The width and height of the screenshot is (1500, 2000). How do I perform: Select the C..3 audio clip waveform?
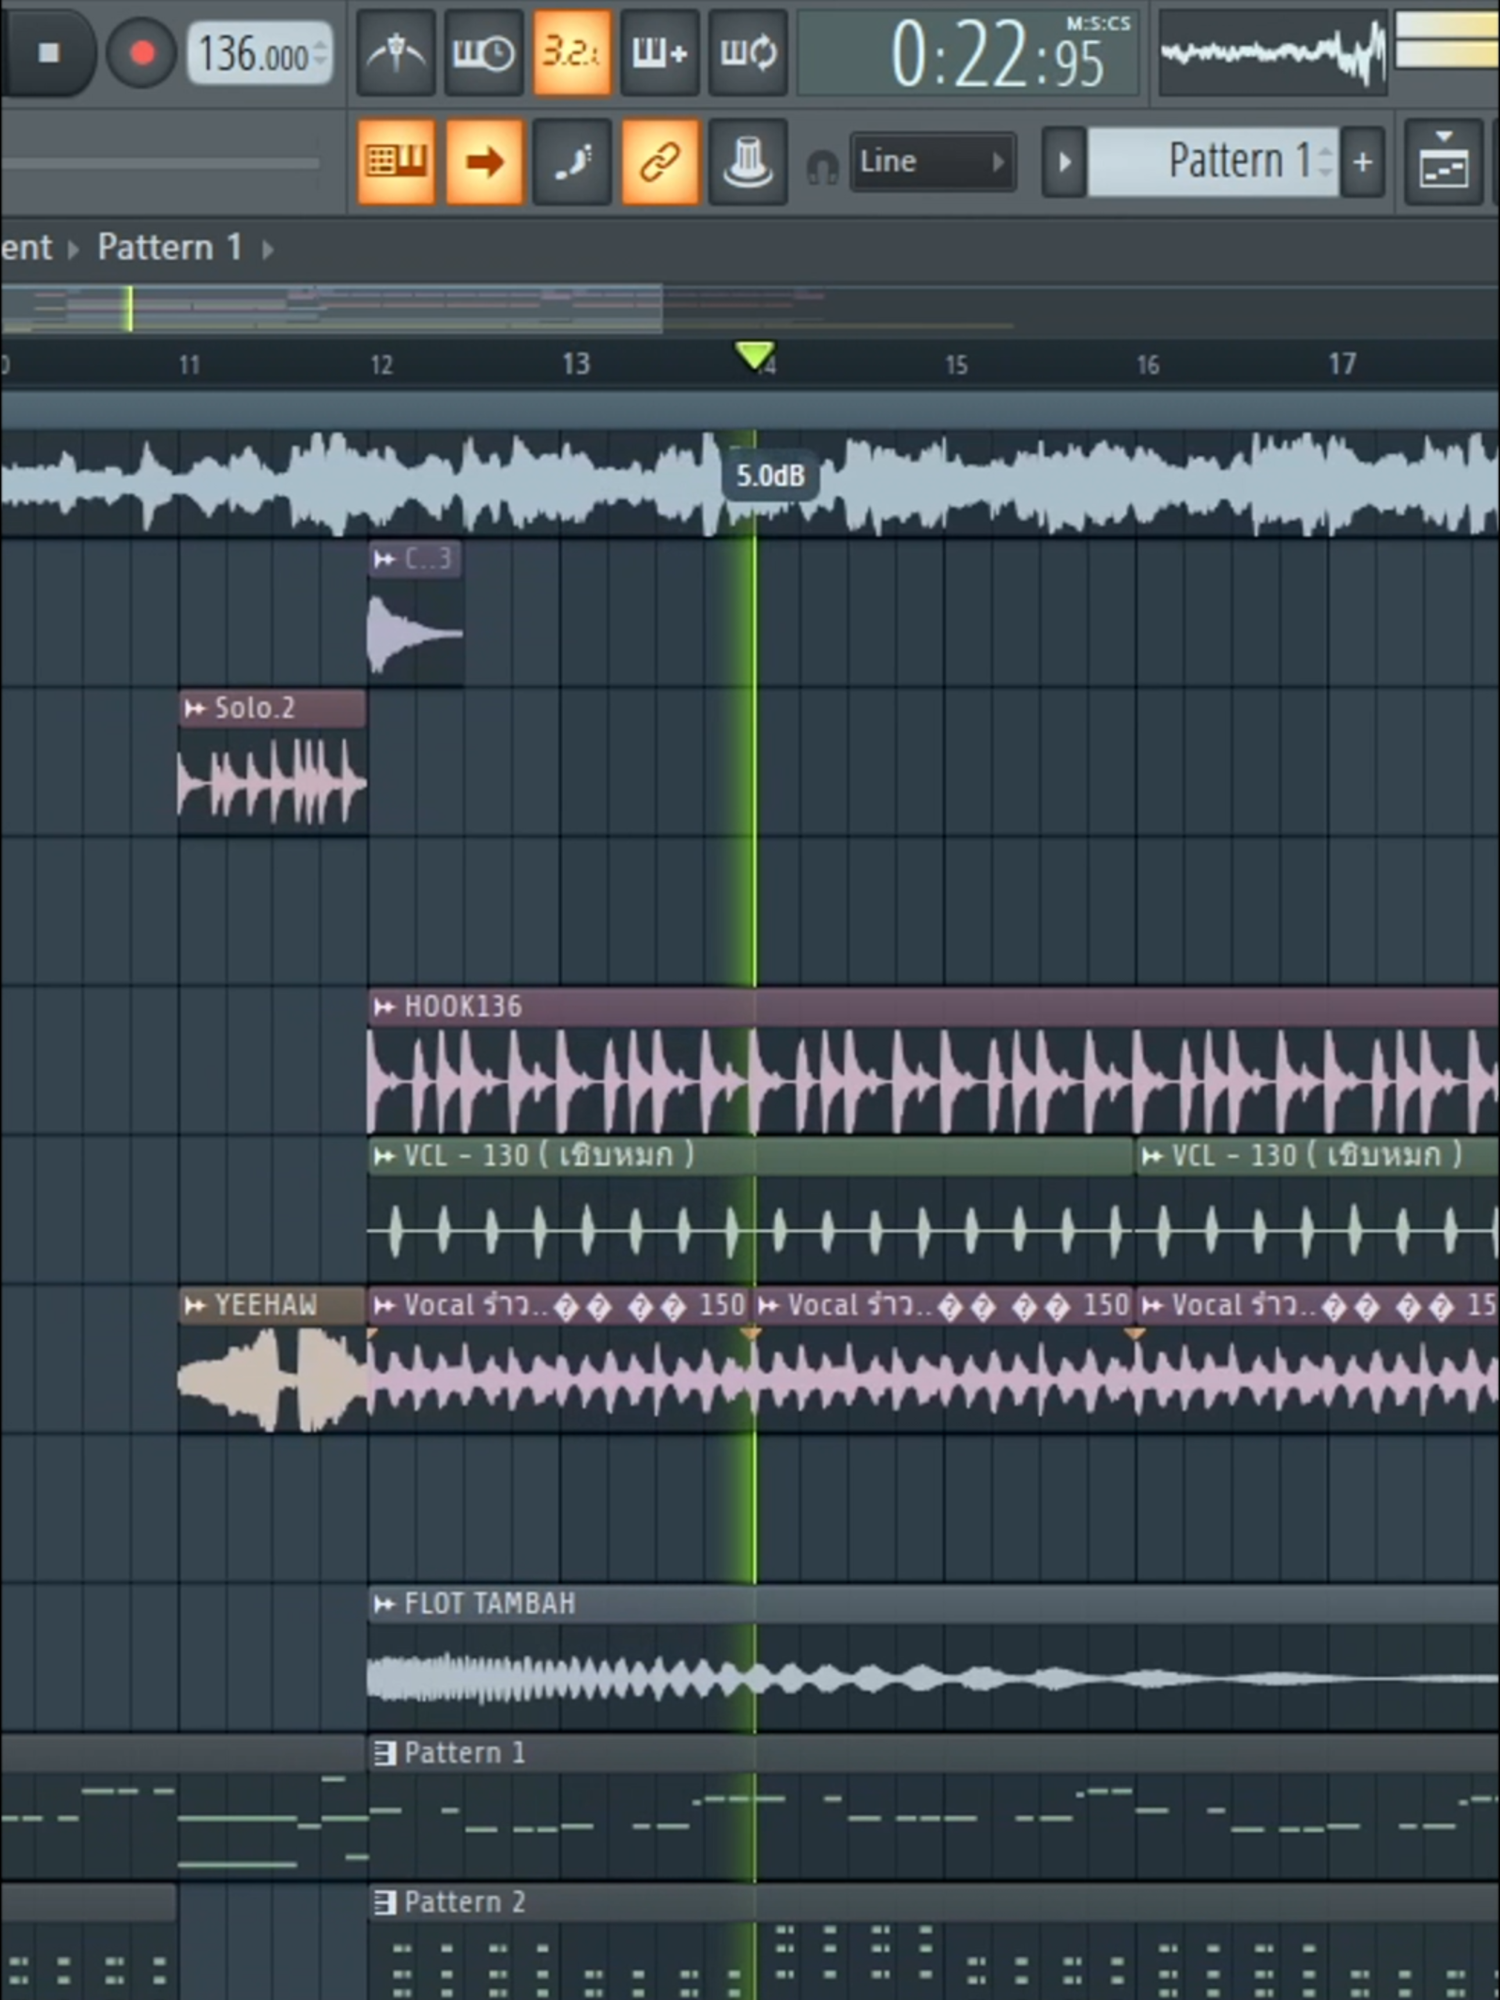(415, 632)
